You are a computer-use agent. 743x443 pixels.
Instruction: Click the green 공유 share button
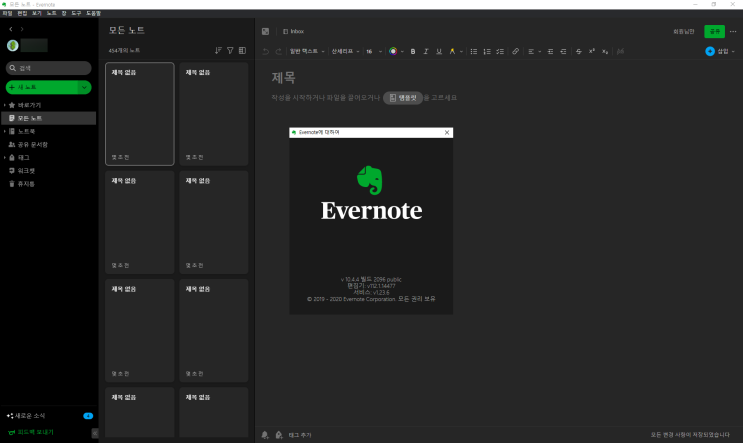(715, 31)
